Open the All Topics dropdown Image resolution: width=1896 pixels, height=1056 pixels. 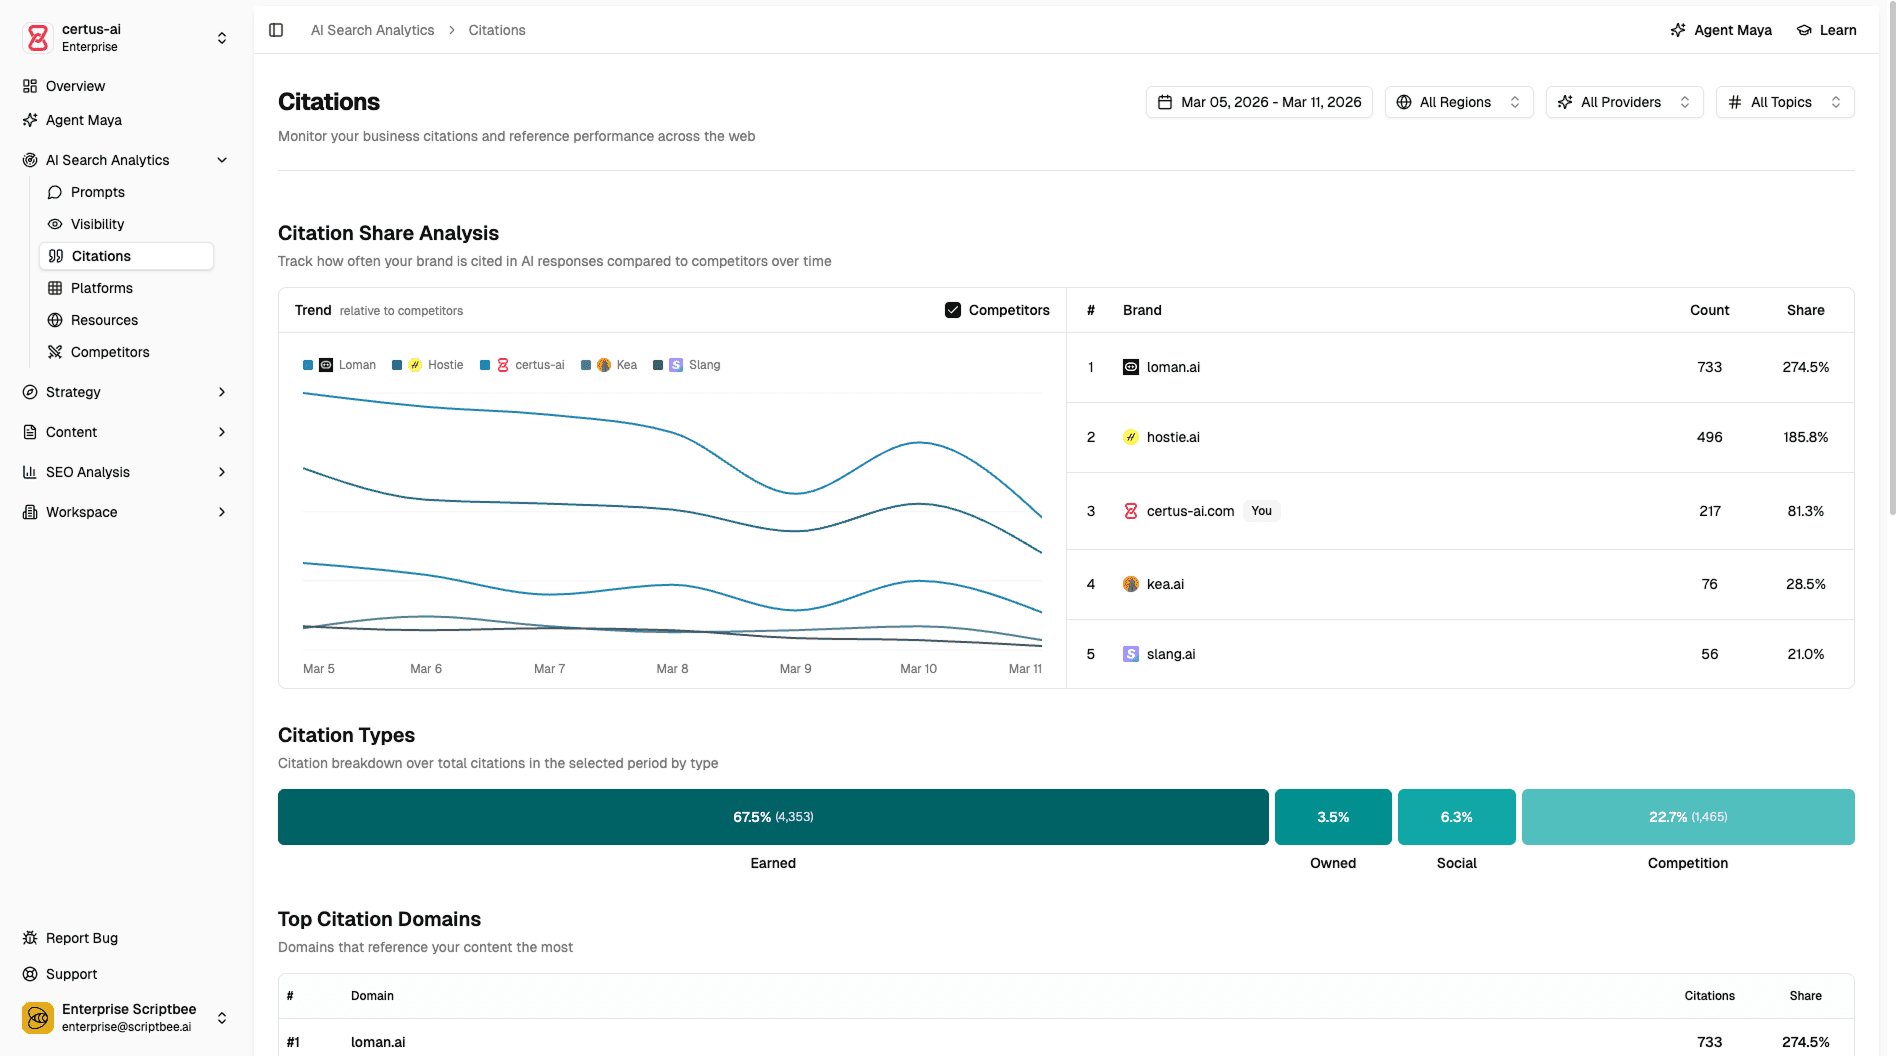pyautogui.click(x=1785, y=102)
